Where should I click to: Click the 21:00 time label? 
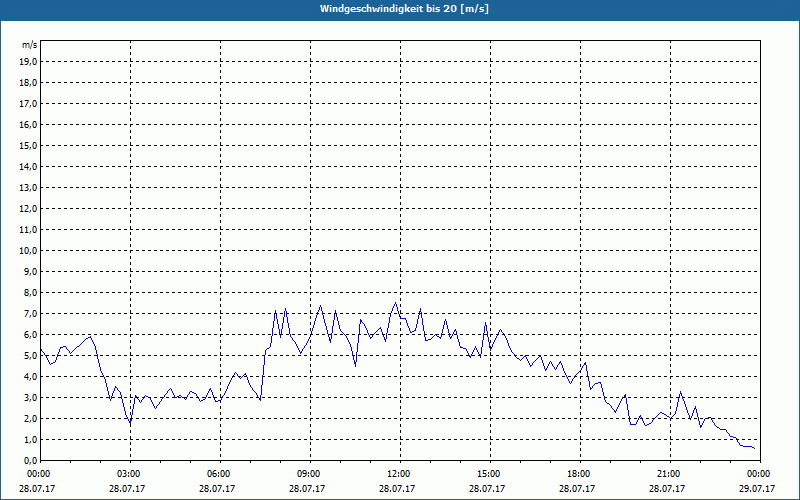pyautogui.click(x=670, y=474)
